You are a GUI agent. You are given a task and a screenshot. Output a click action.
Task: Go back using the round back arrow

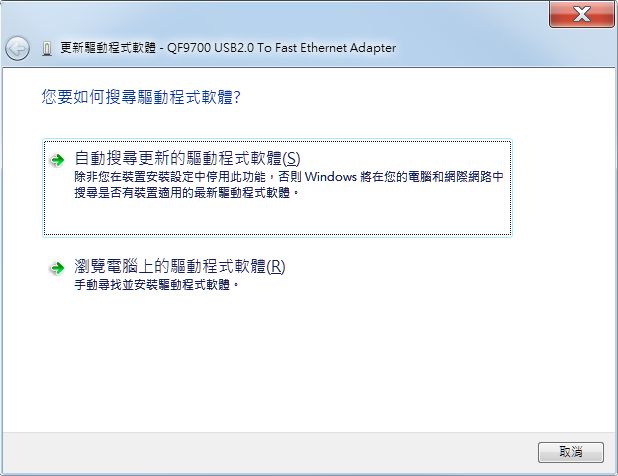(x=17, y=48)
